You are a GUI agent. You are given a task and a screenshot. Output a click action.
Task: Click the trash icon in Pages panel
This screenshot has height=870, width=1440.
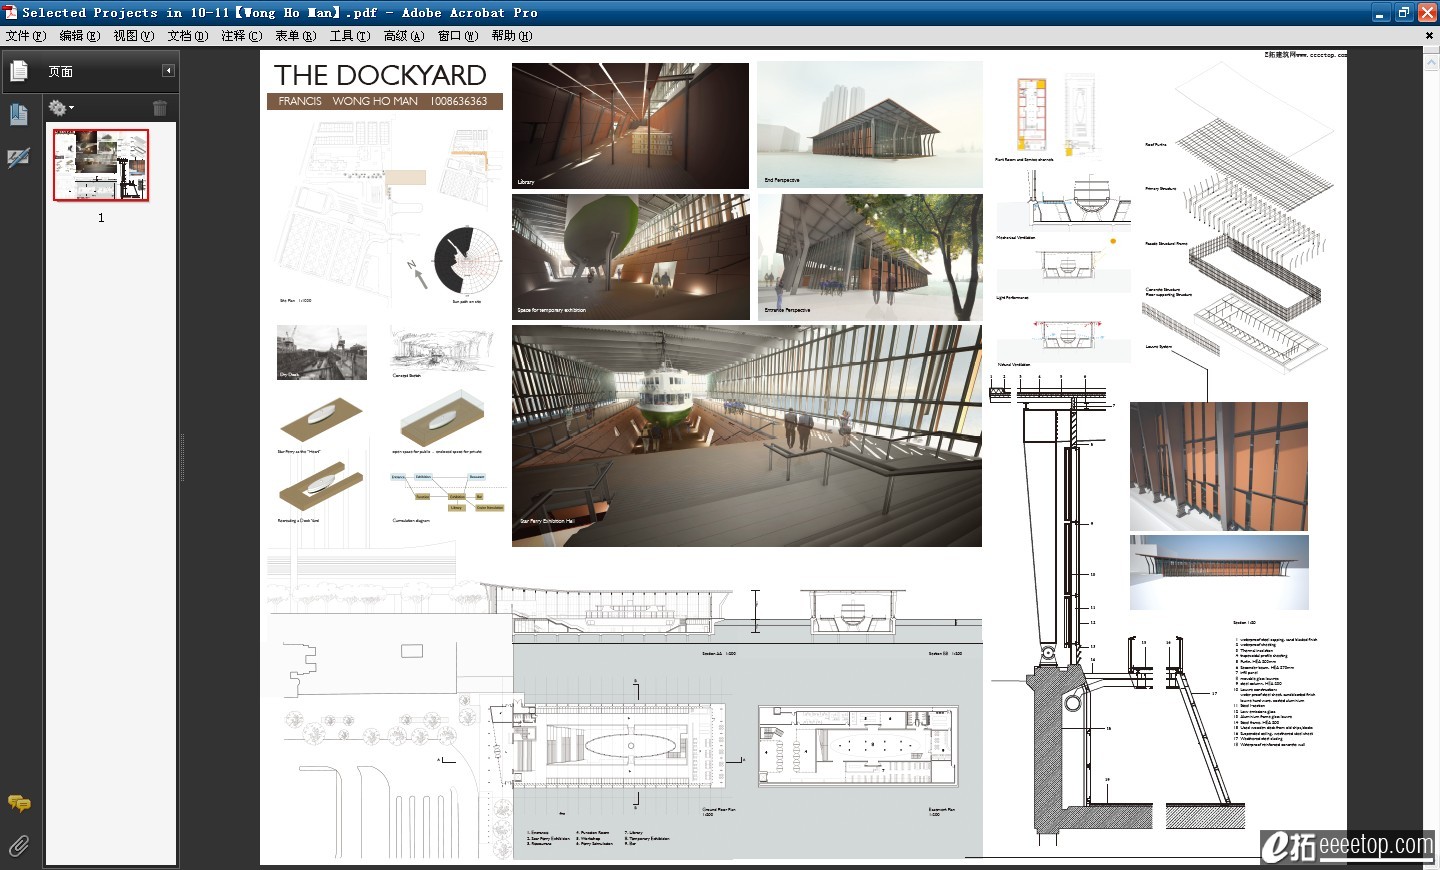tap(160, 107)
